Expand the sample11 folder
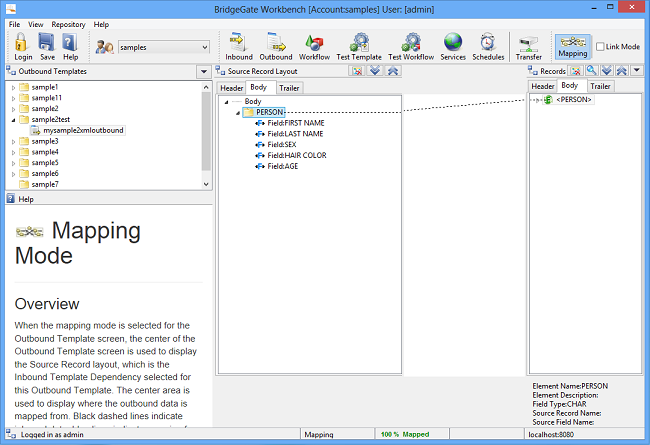The height and width of the screenshot is (445, 650). (x=13, y=98)
